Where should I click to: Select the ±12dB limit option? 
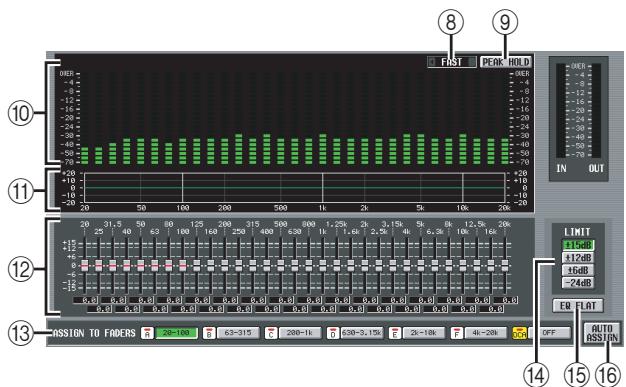[x=578, y=258]
